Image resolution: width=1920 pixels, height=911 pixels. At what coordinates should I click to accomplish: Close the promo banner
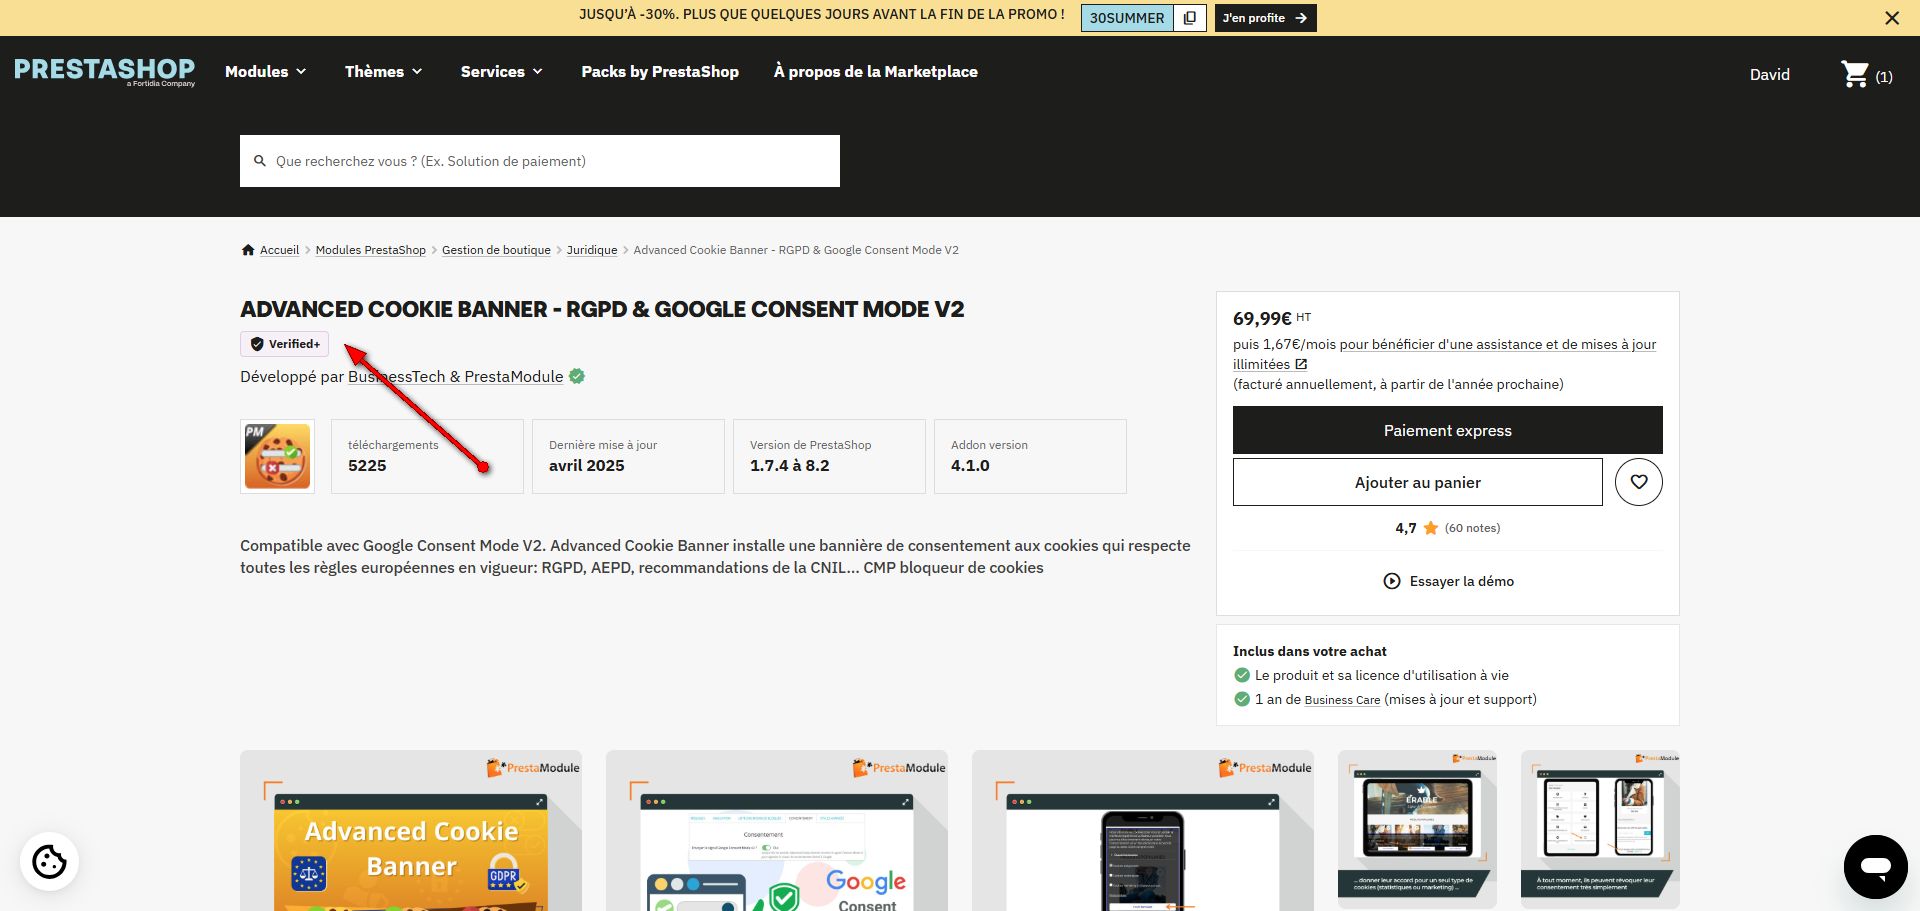[1891, 18]
